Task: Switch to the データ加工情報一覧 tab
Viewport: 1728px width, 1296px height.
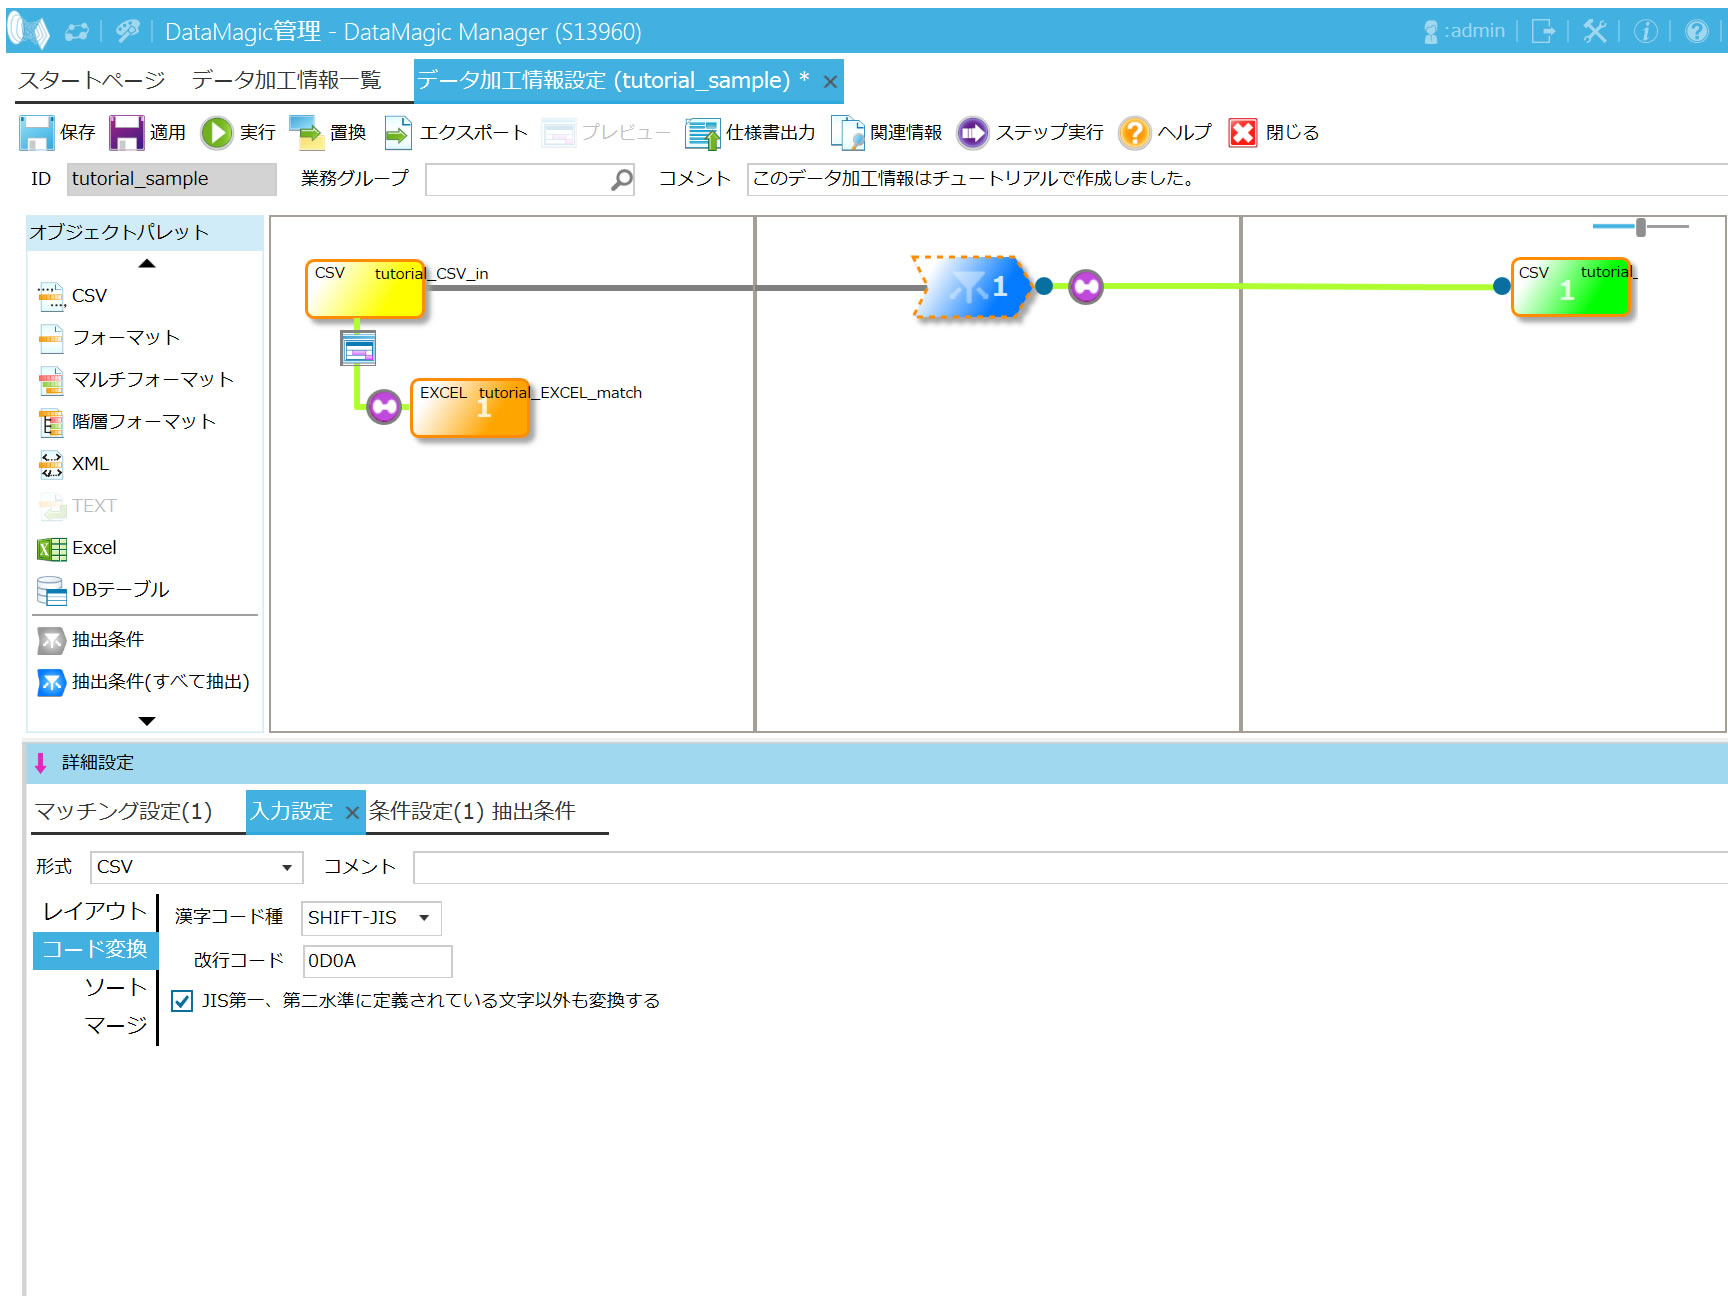Action: point(286,80)
